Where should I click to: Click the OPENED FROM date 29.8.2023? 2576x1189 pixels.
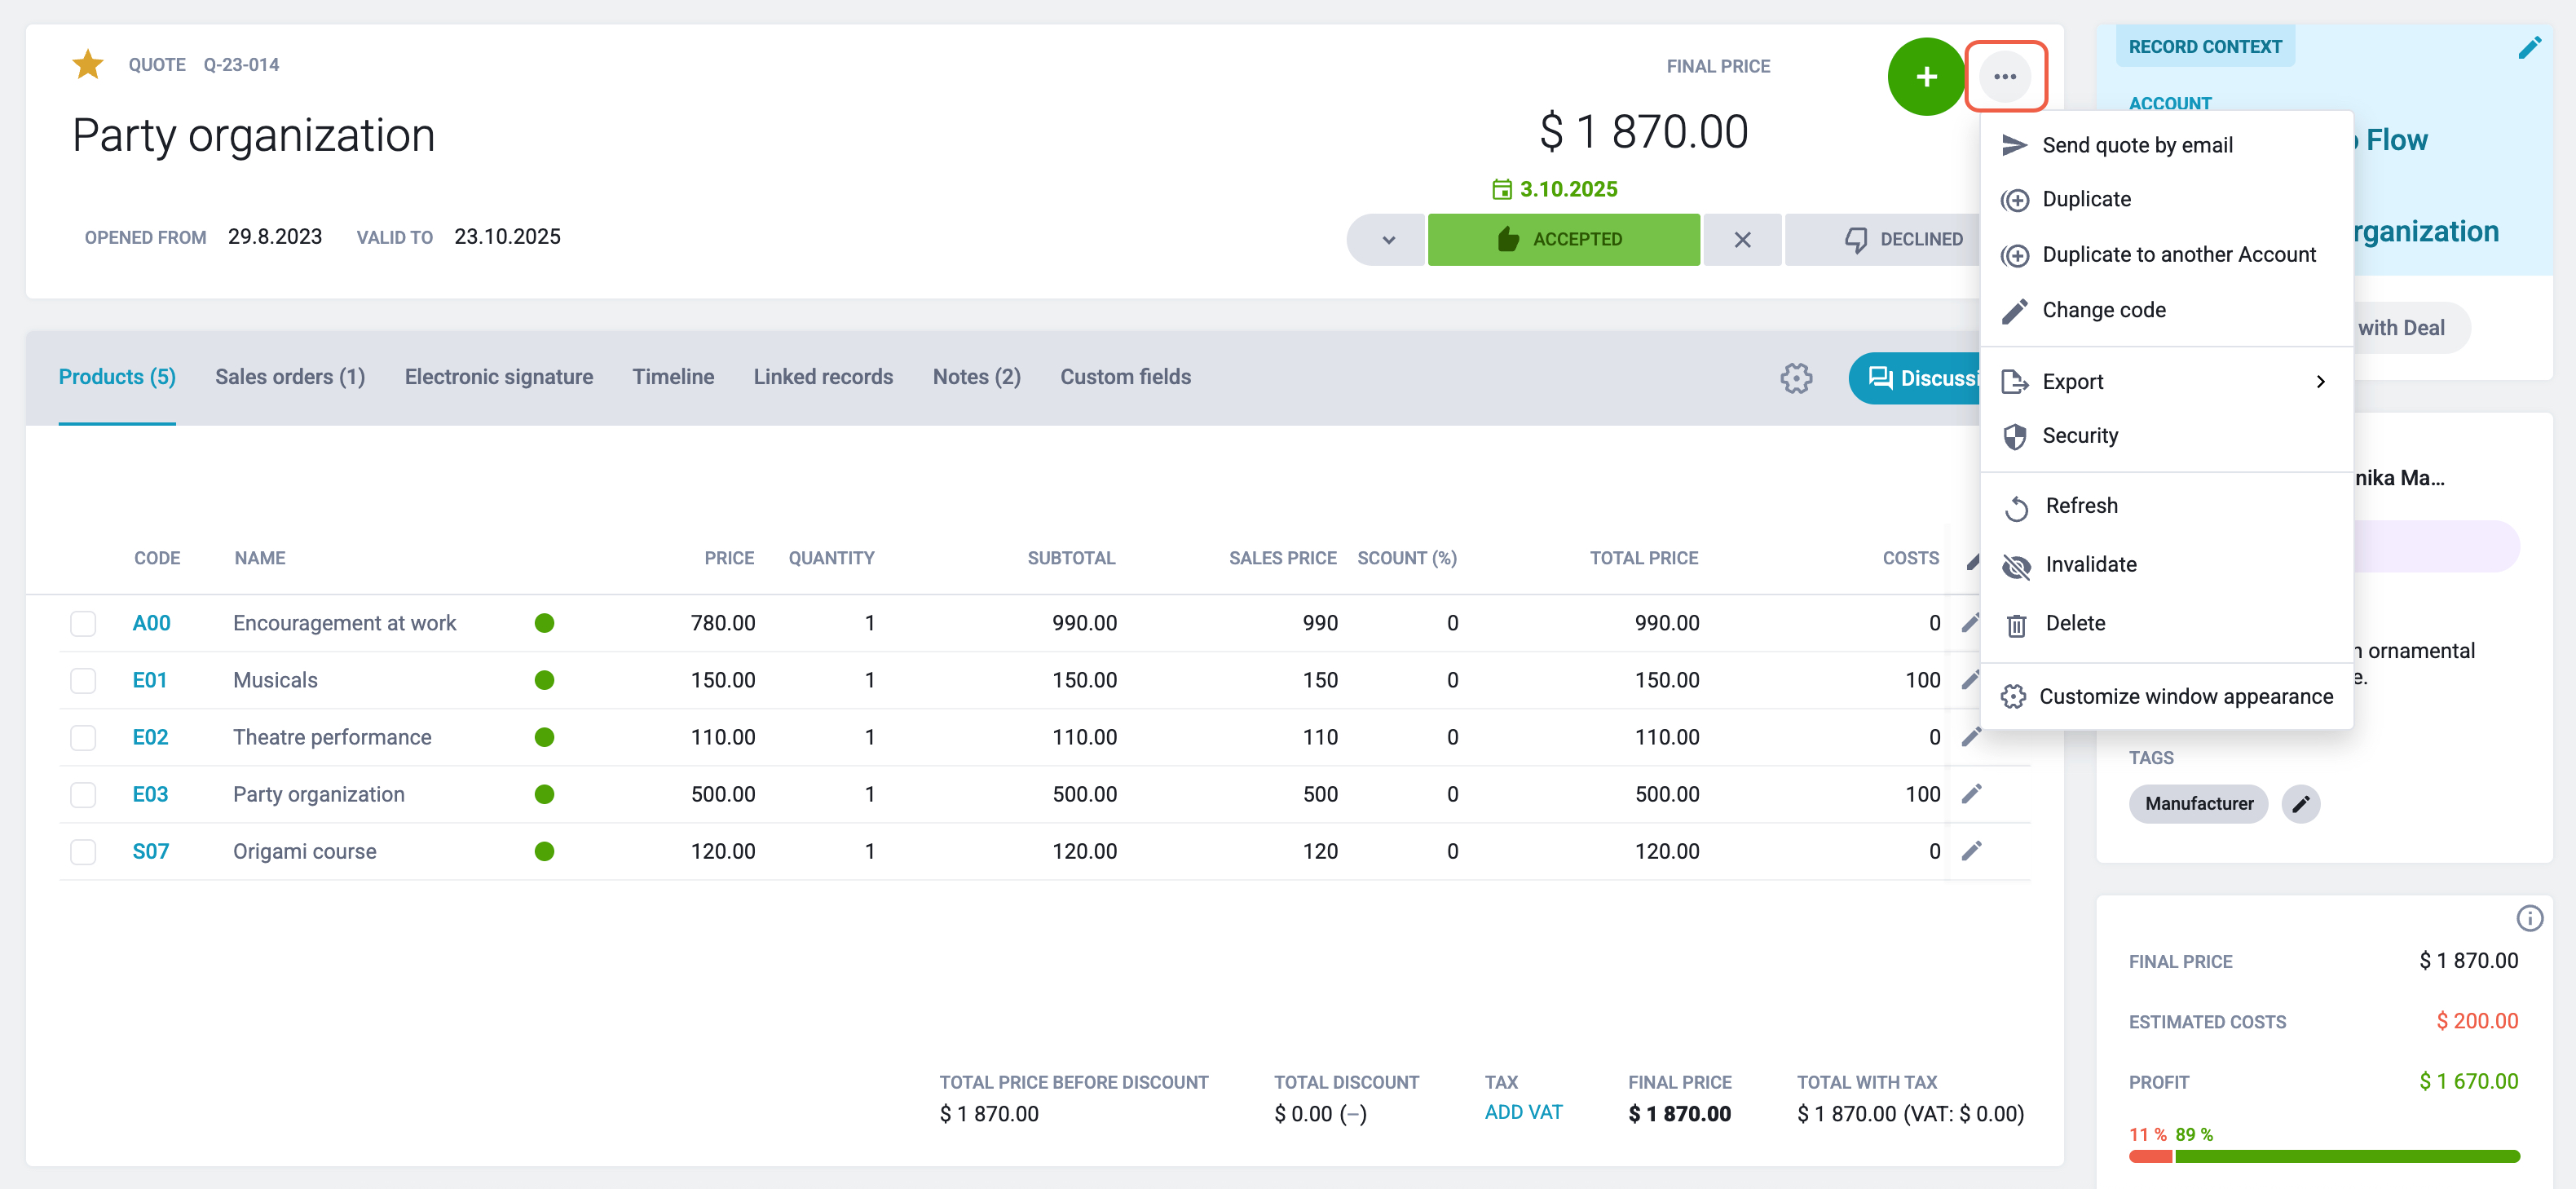(x=275, y=237)
